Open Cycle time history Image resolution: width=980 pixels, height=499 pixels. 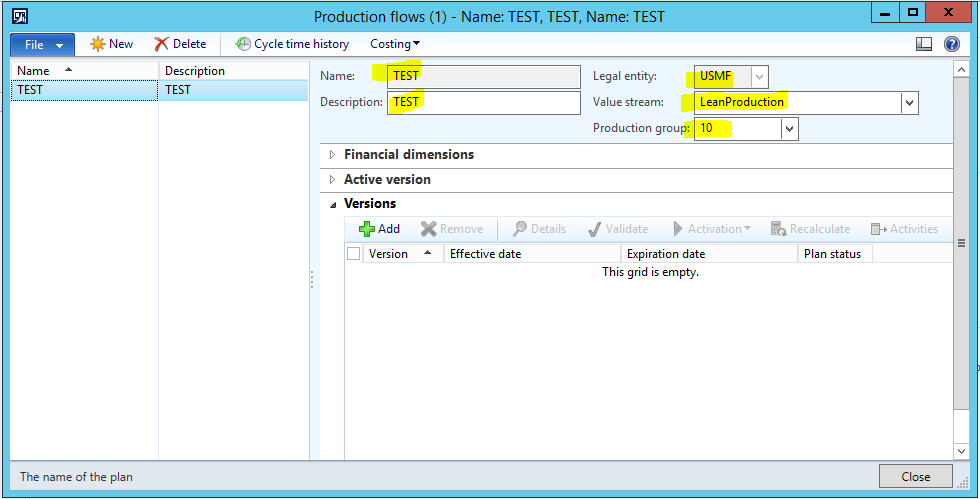(243, 44)
